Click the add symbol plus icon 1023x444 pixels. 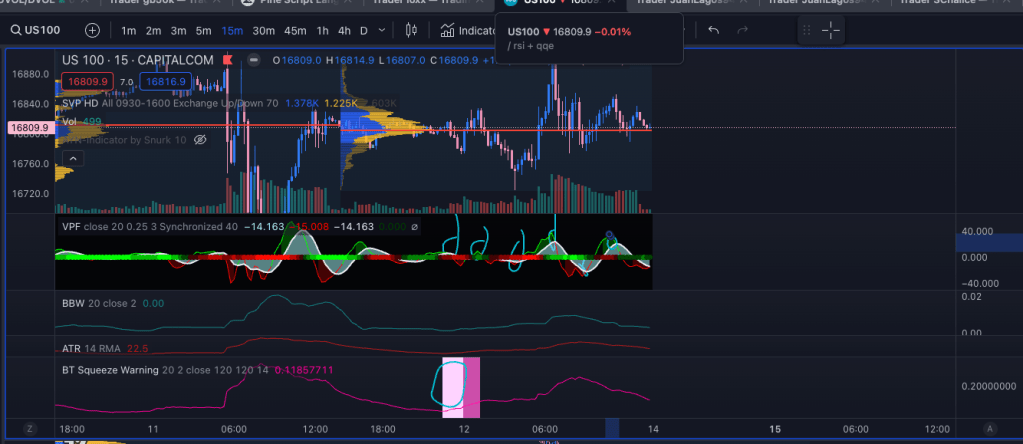[x=92, y=31]
